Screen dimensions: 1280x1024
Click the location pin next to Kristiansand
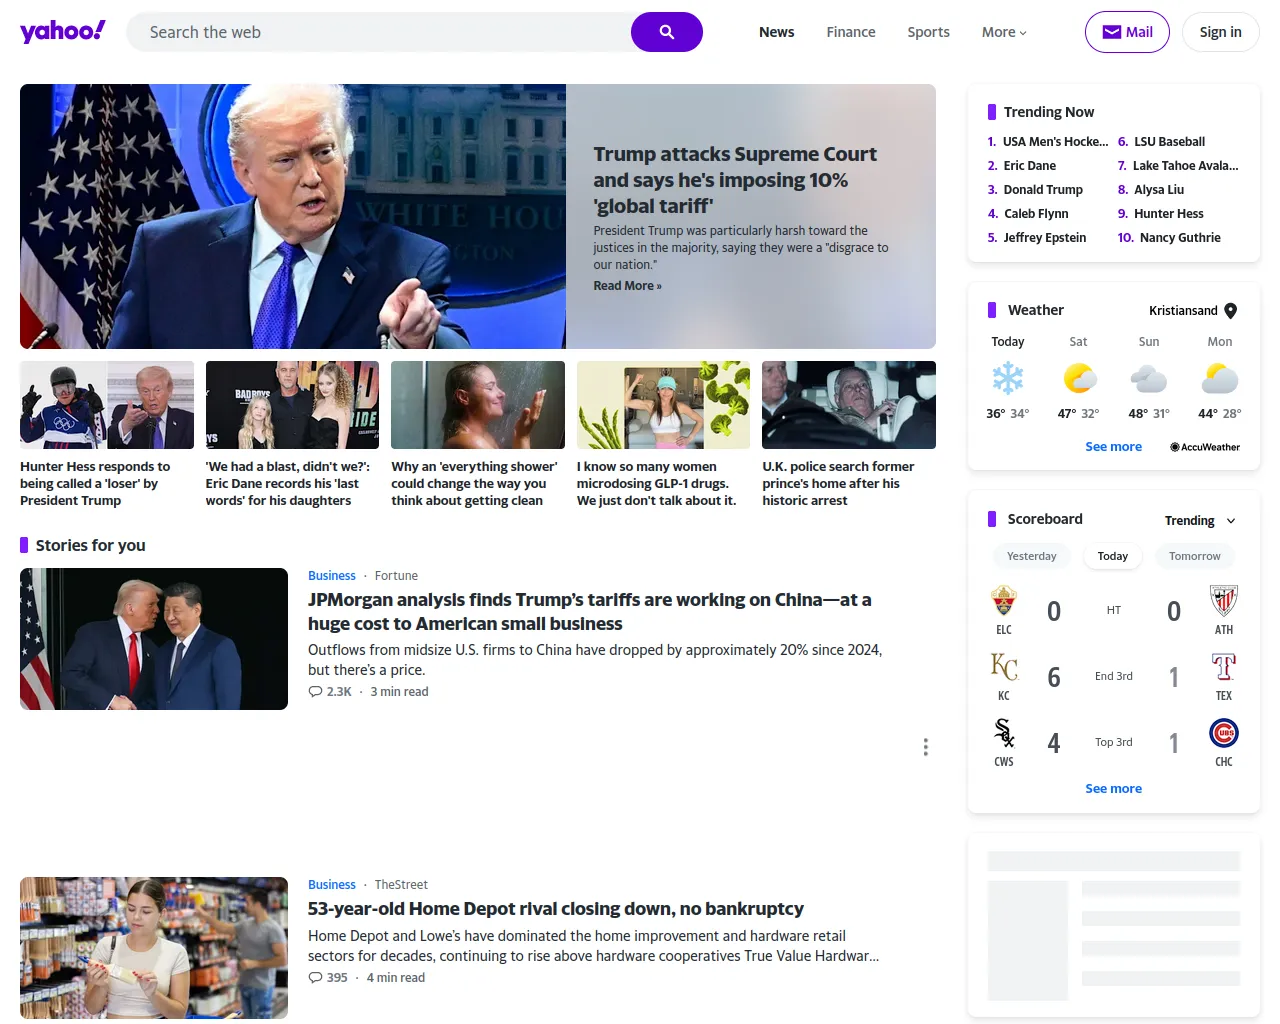click(x=1230, y=310)
